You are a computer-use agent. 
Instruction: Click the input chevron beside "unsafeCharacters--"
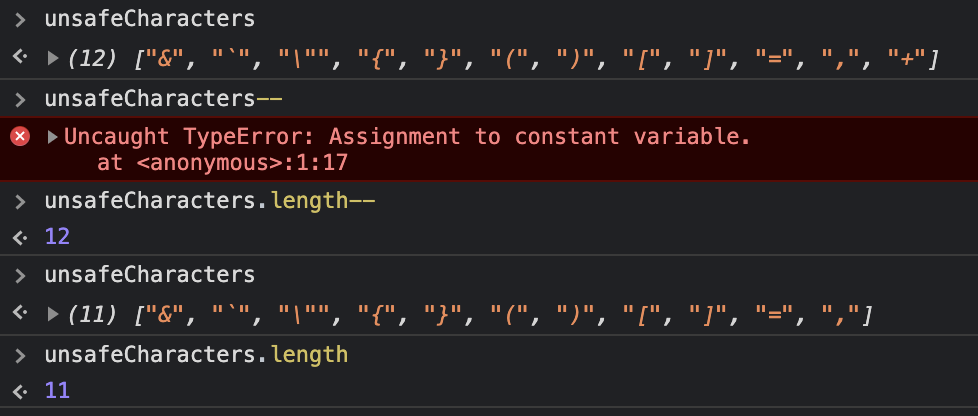tap(19, 99)
